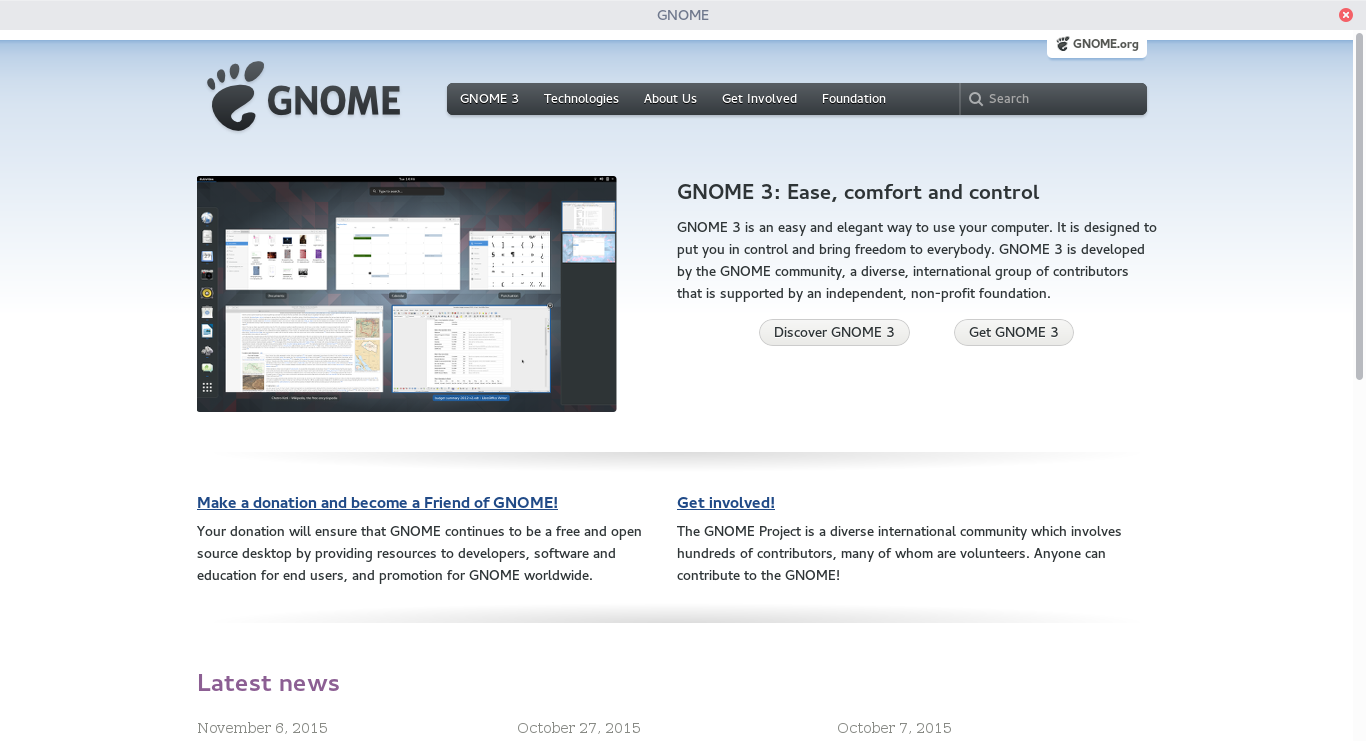The width and height of the screenshot is (1366, 741).
Task: Click the Latest news heading
Action: pos(268,683)
